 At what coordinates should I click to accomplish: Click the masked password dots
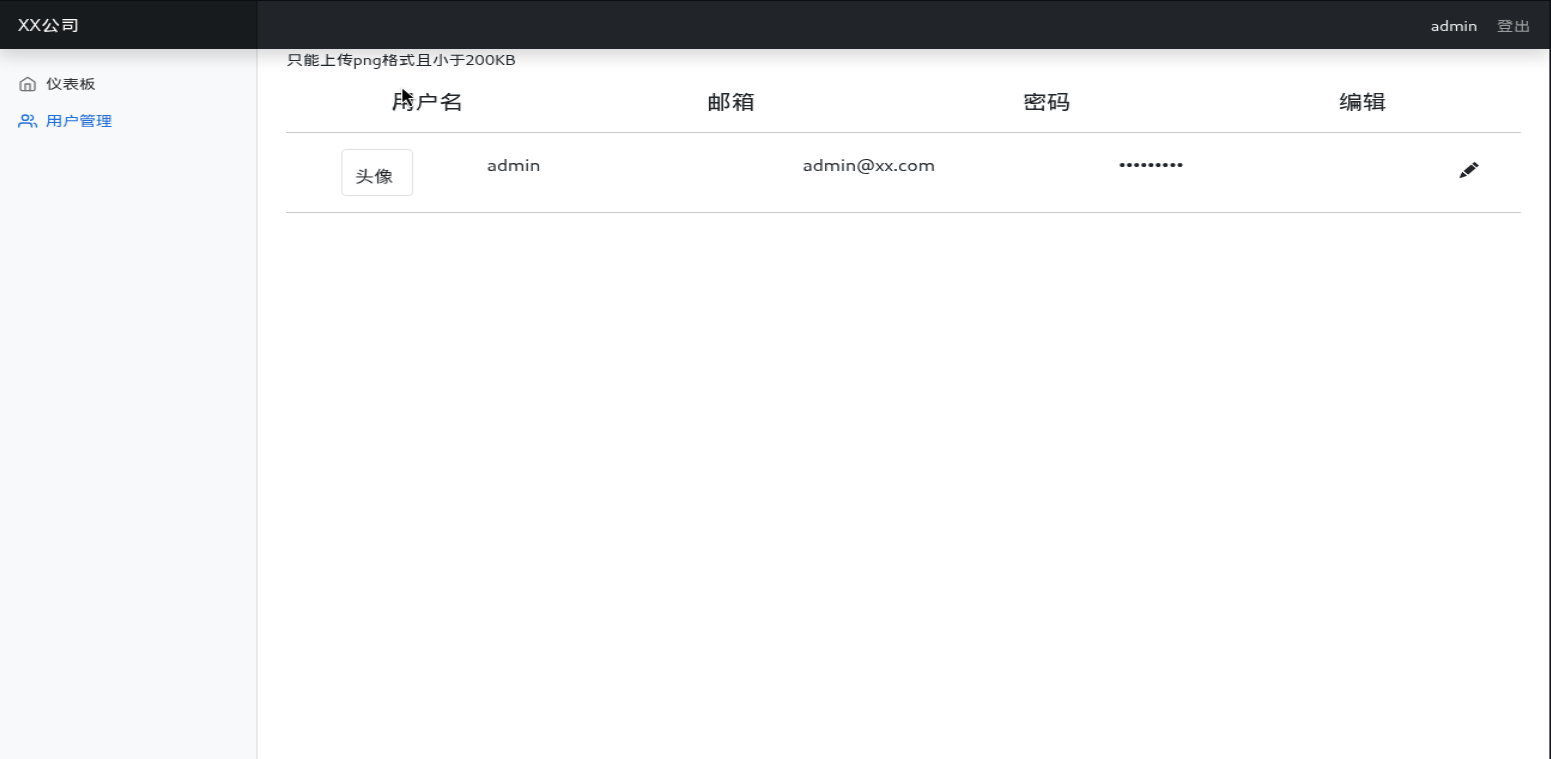coord(1150,166)
